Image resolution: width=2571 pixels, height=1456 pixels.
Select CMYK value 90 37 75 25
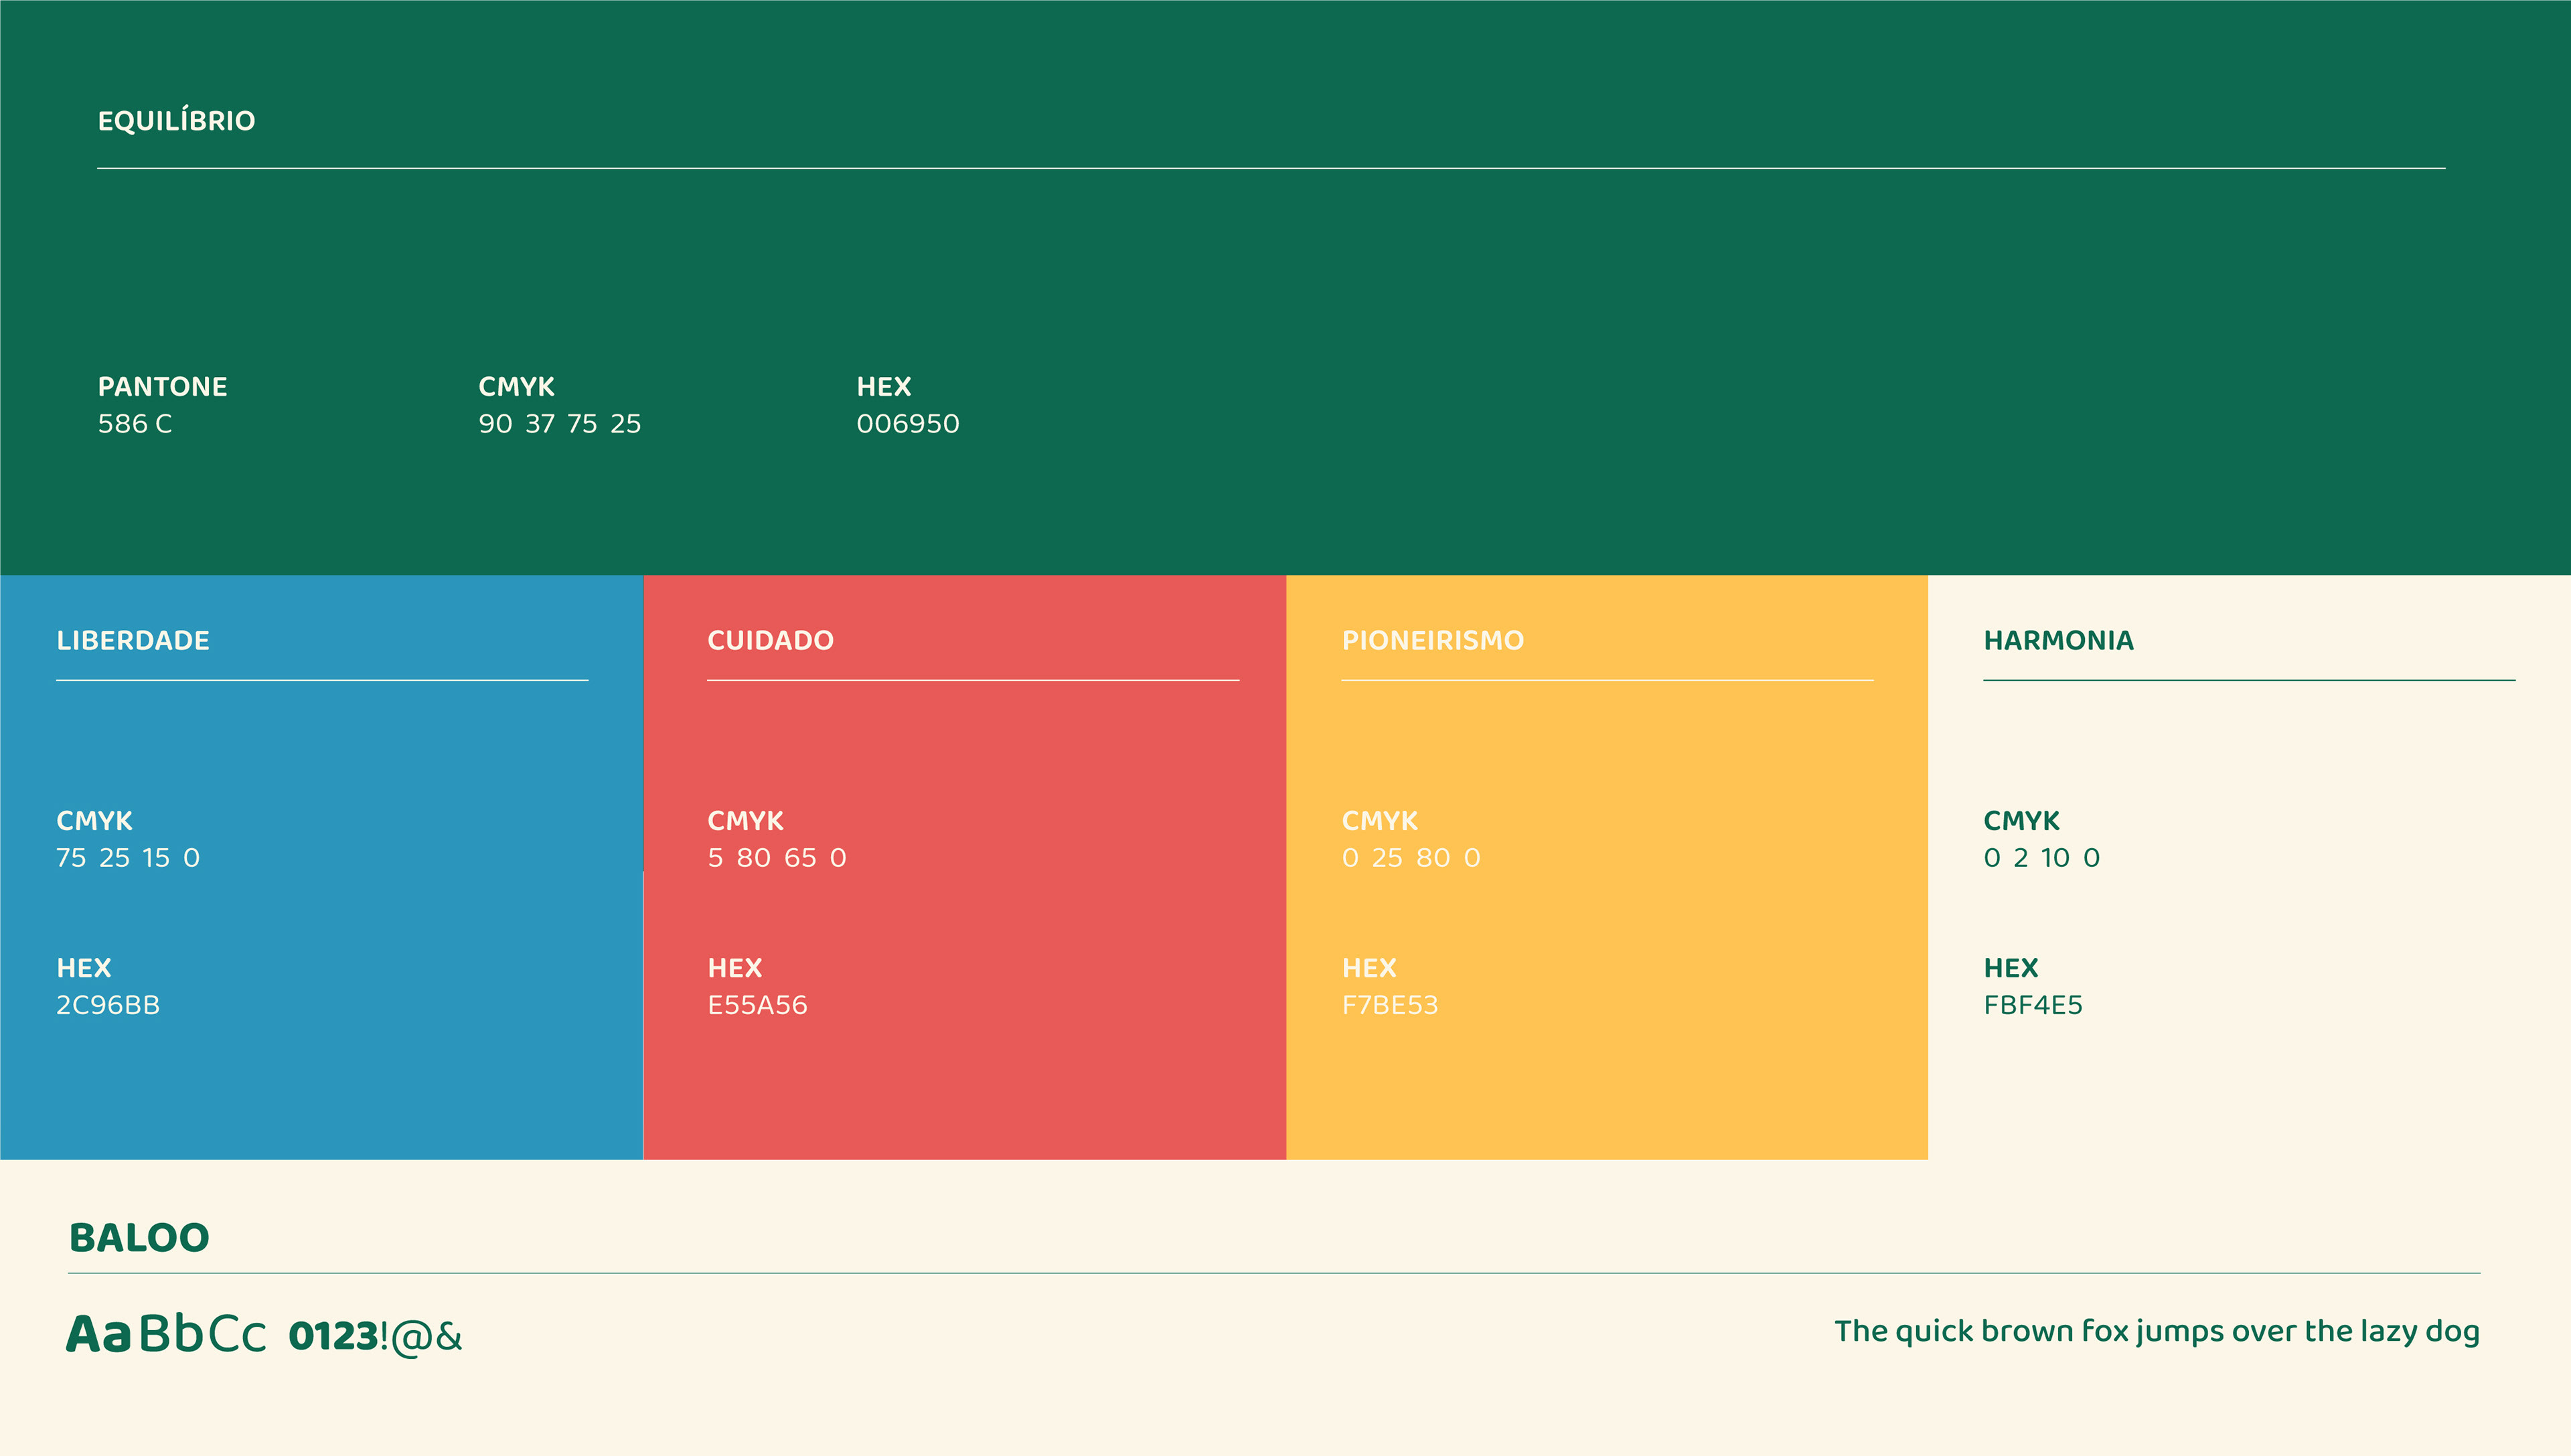point(560,424)
